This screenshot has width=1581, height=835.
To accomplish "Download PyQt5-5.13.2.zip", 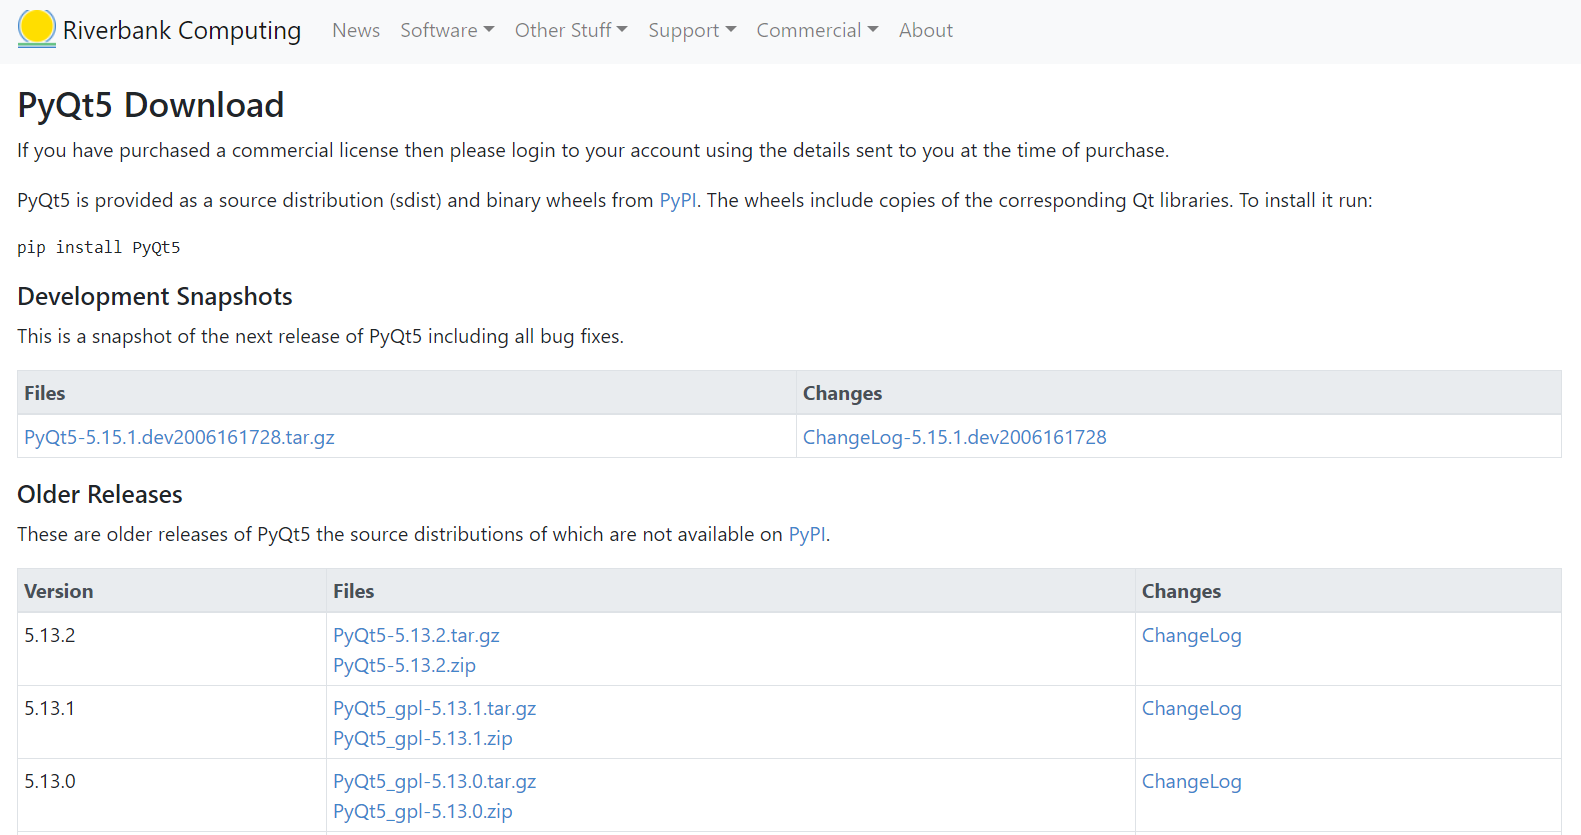I will [x=404, y=665].
